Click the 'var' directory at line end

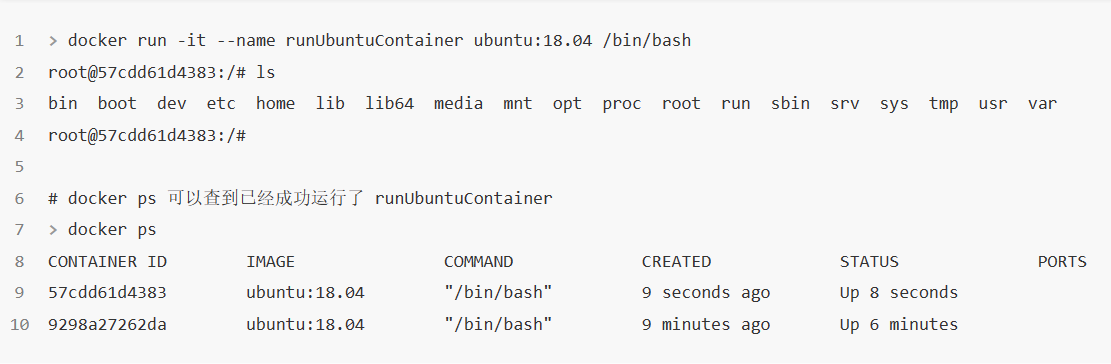tap(1042, 103)
